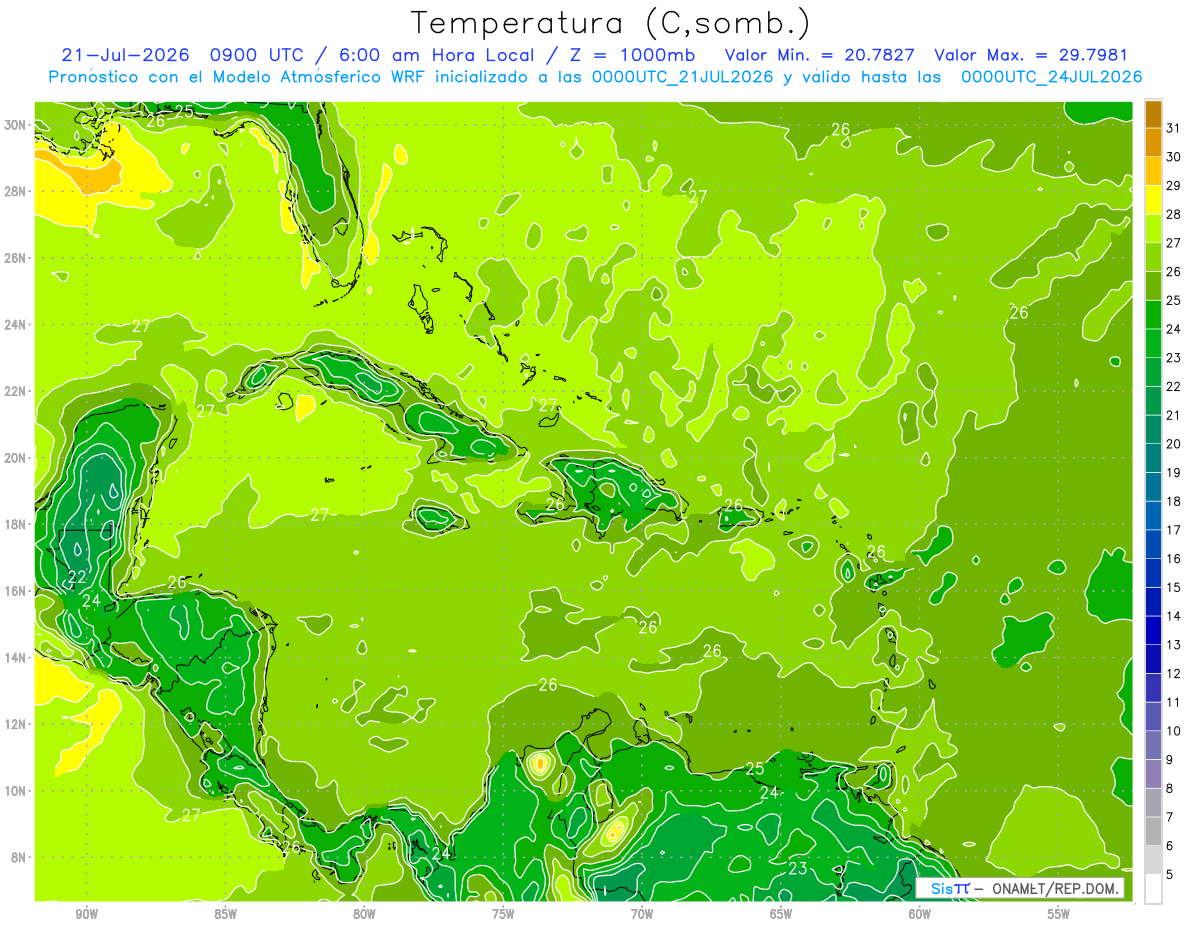Click the "16N" latitude axis label

[14, 591]
